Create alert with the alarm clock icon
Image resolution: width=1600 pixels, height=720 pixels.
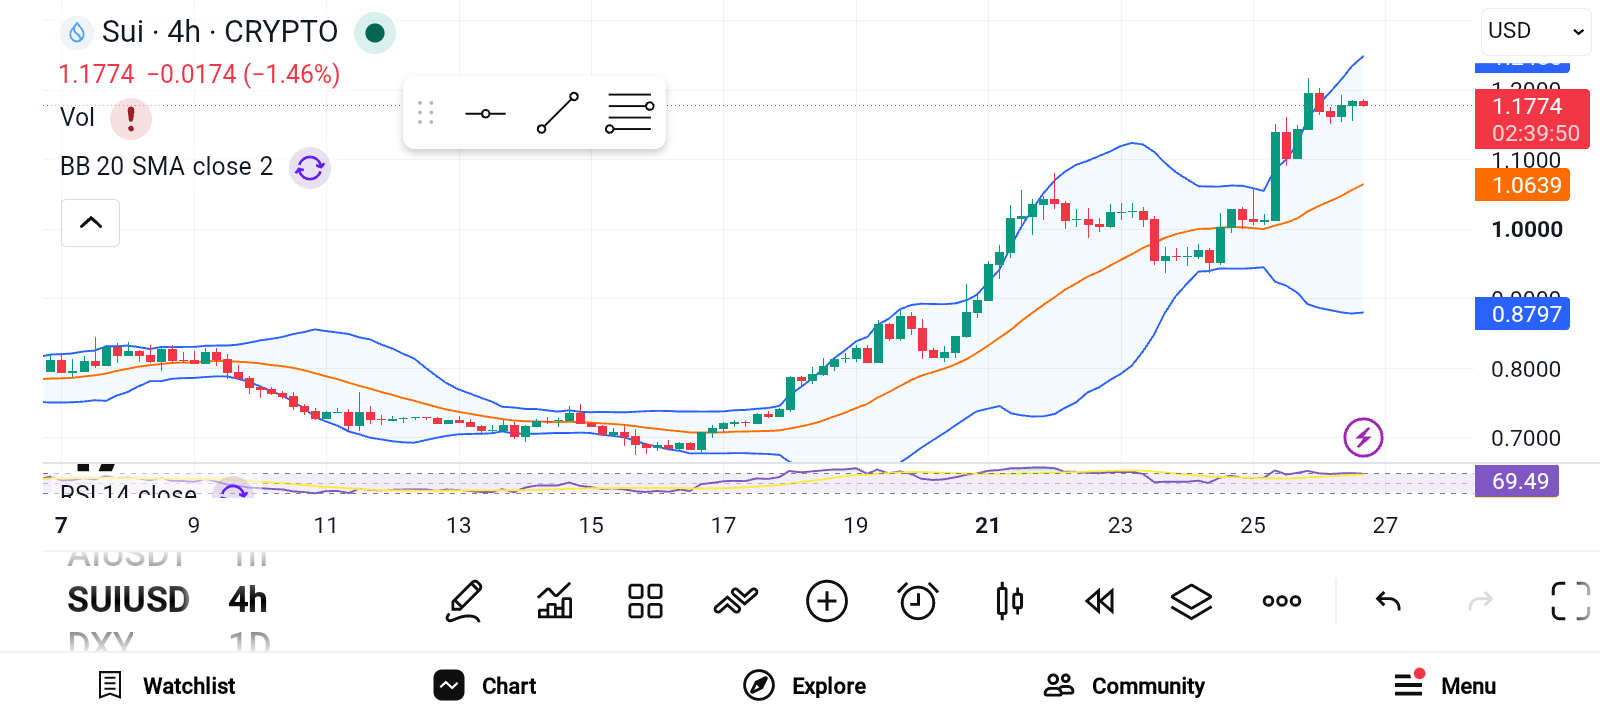(917, 601)
